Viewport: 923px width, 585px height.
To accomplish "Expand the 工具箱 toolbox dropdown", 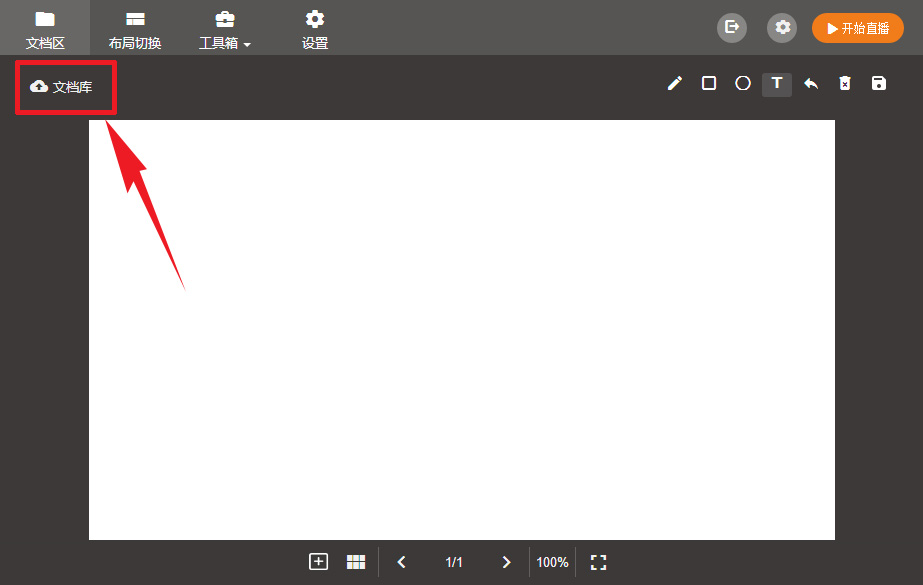I will pyautogui.click(x=225, y=29).
